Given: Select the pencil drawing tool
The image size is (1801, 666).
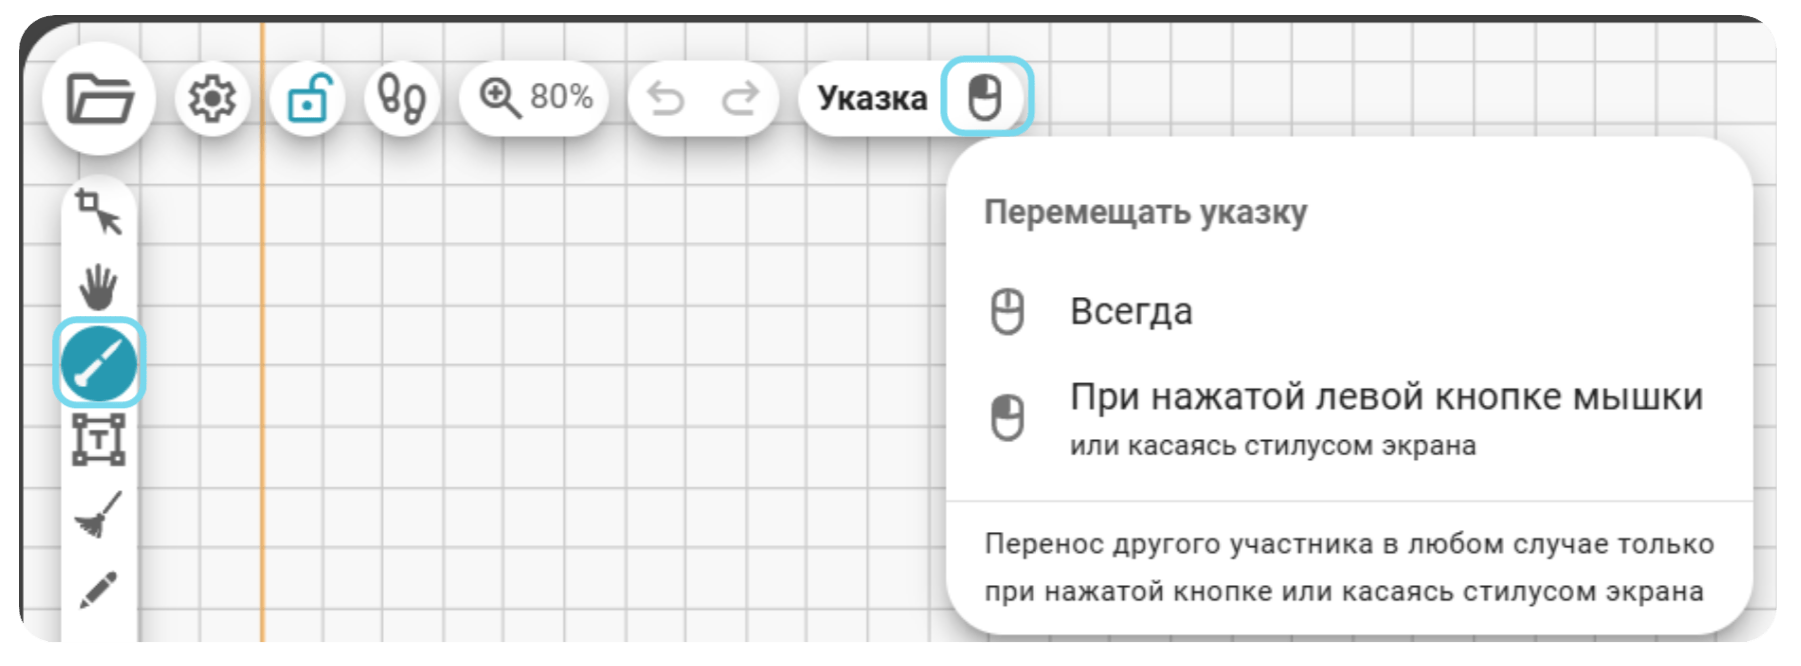Looking at the screenshot, I should pyautogui.click(x=97, y=590).
